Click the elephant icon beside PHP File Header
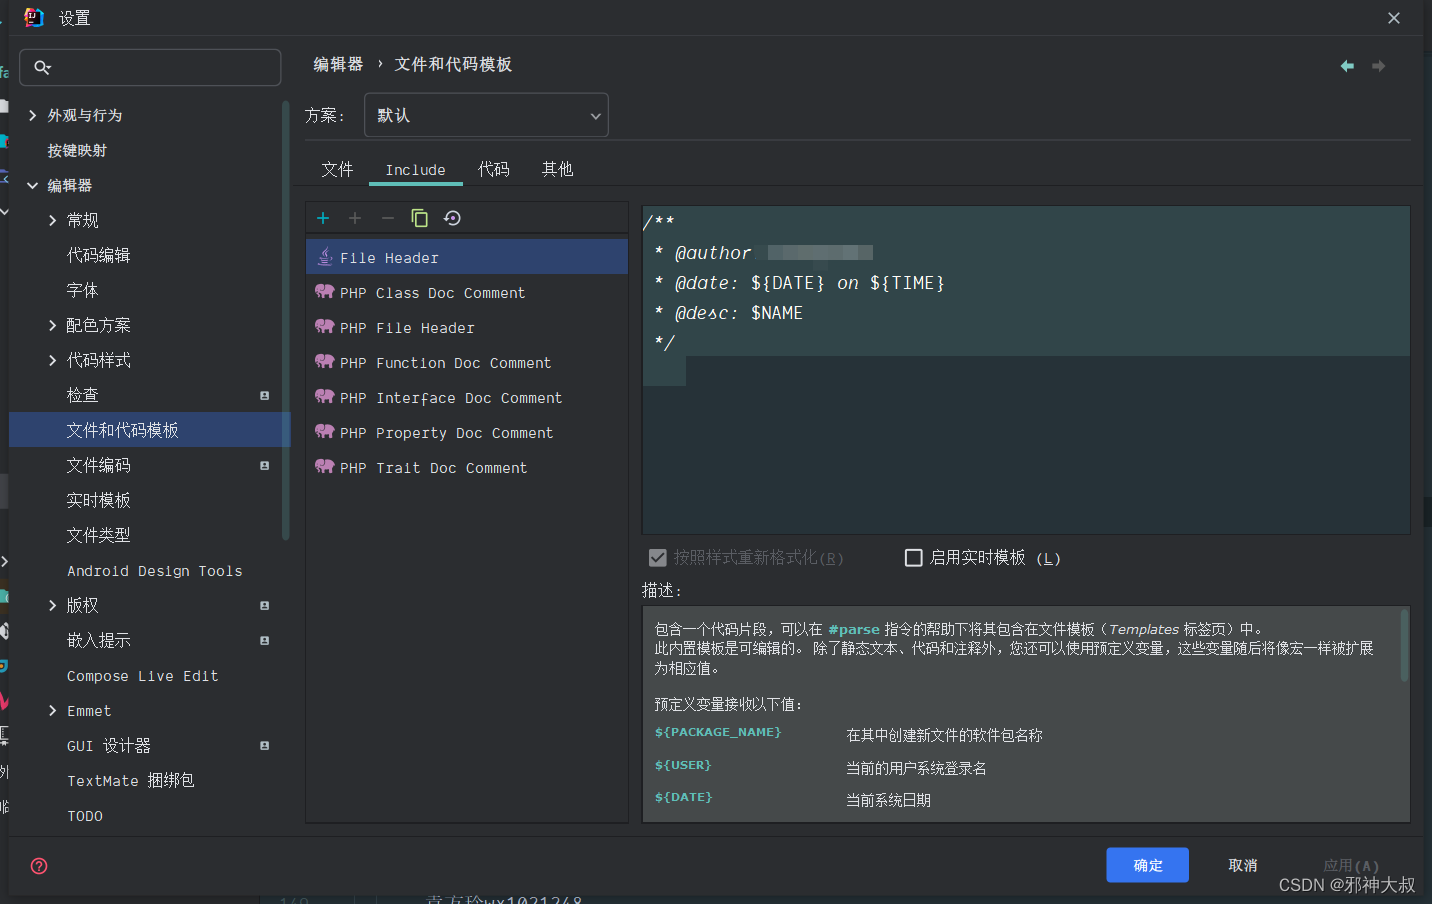 324,326
